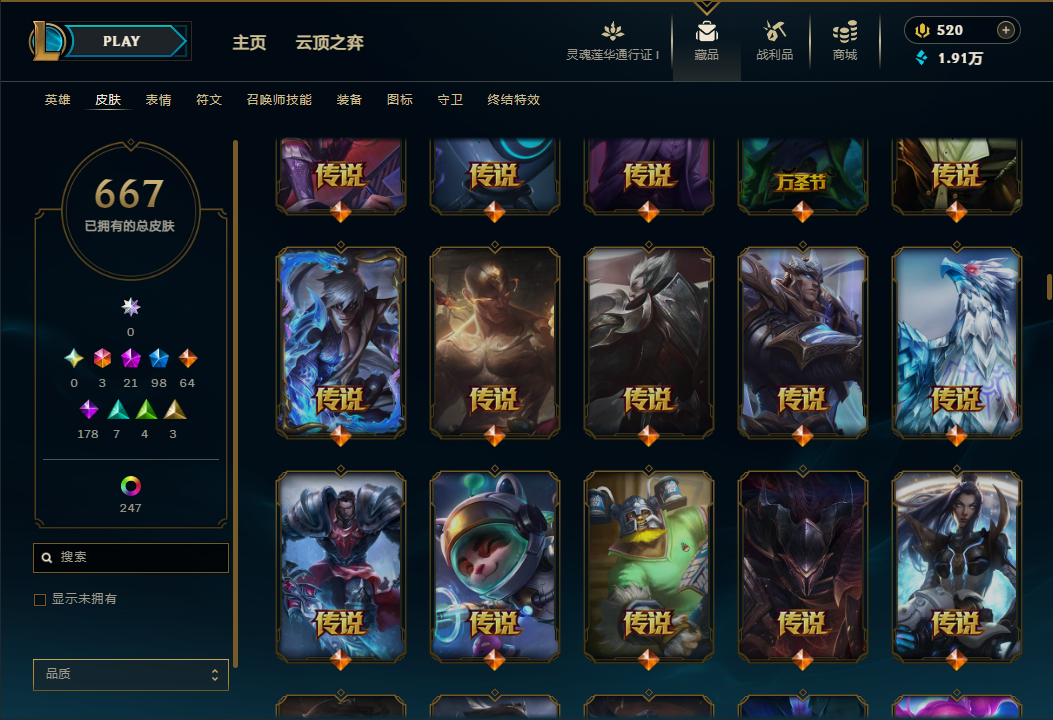Click the 搜索 skin search field
1053x720 pixels.
pyautogui.click(x=131, y=557)
